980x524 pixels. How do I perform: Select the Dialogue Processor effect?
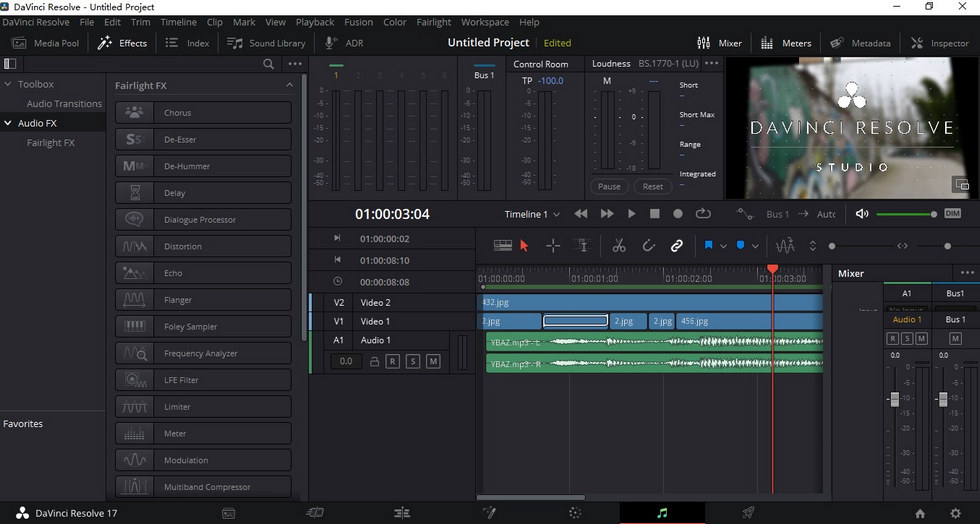pos(203,219)
